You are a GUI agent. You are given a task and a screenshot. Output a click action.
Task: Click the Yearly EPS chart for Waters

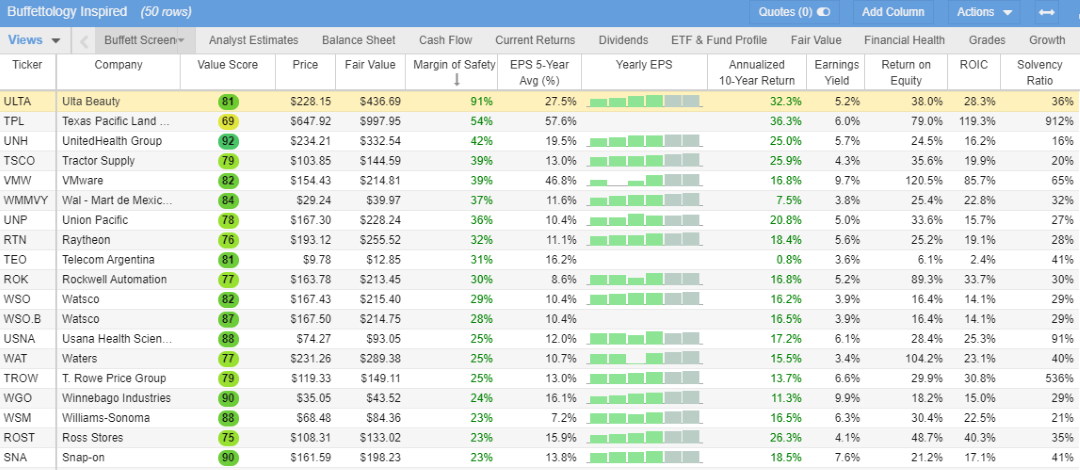point(645,358)
